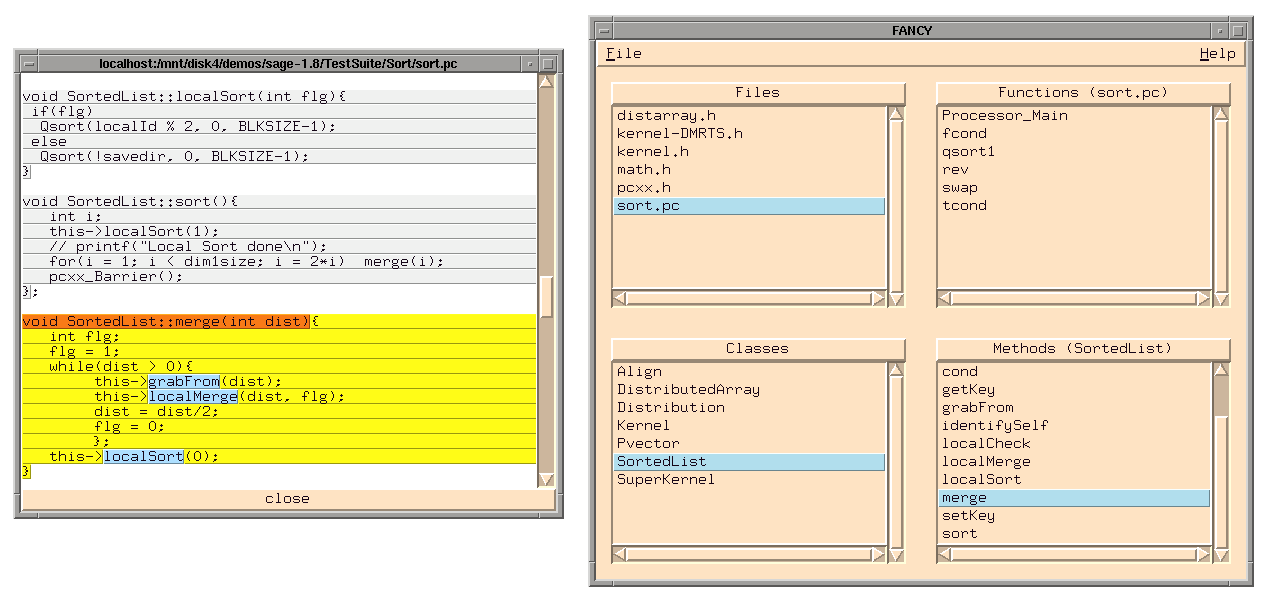Image resolution: width=1268 pixels, height=606 pixels.
Task: Choose Processor_Main in the Functions list
Action: pos(1074,116)
